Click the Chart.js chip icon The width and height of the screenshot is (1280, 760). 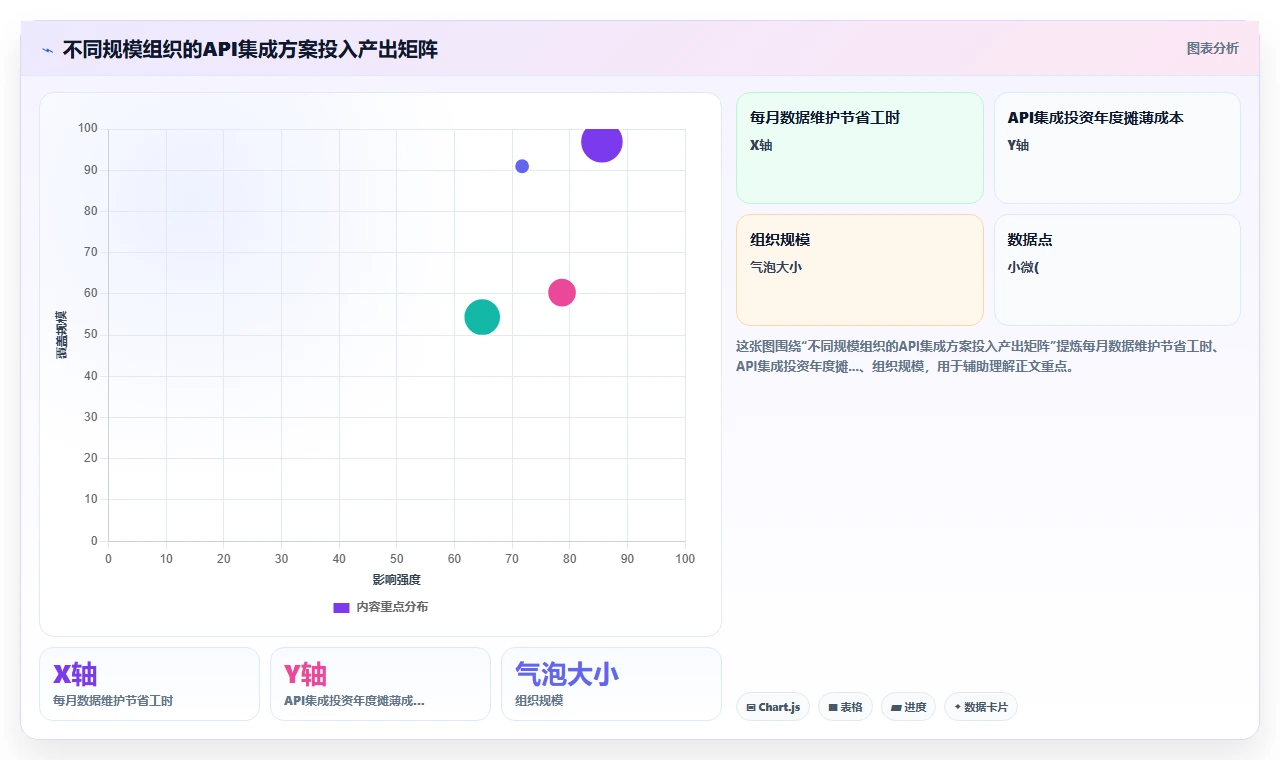[x=751, y=708]
